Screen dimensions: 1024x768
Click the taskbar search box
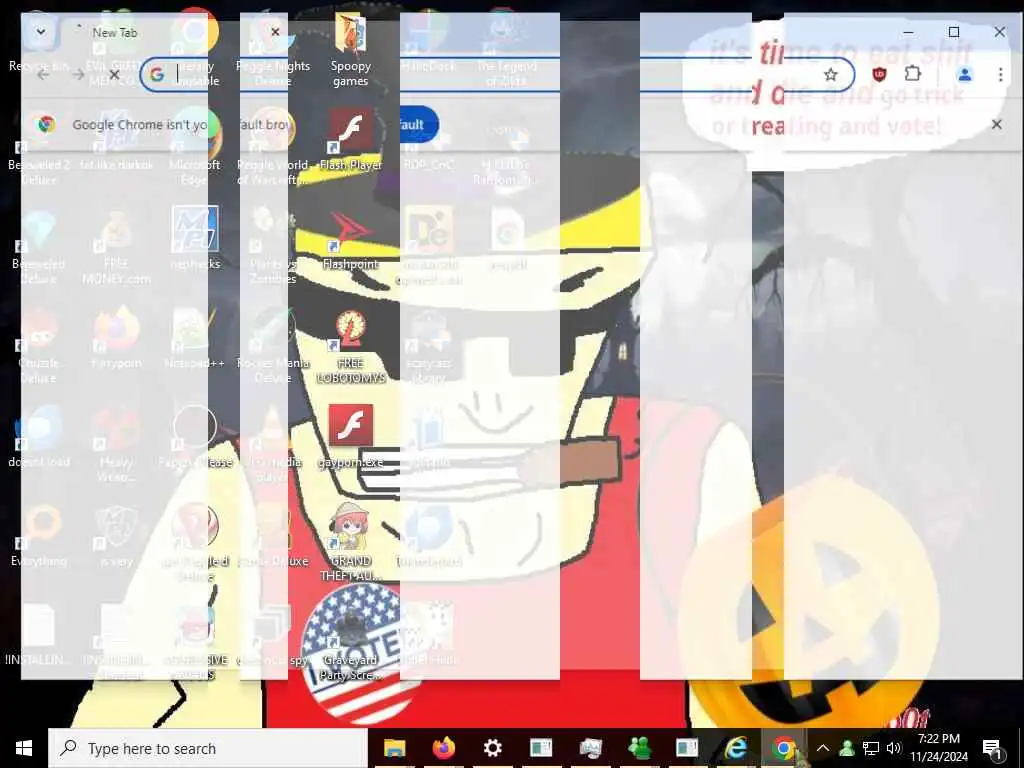click(208, 748)
